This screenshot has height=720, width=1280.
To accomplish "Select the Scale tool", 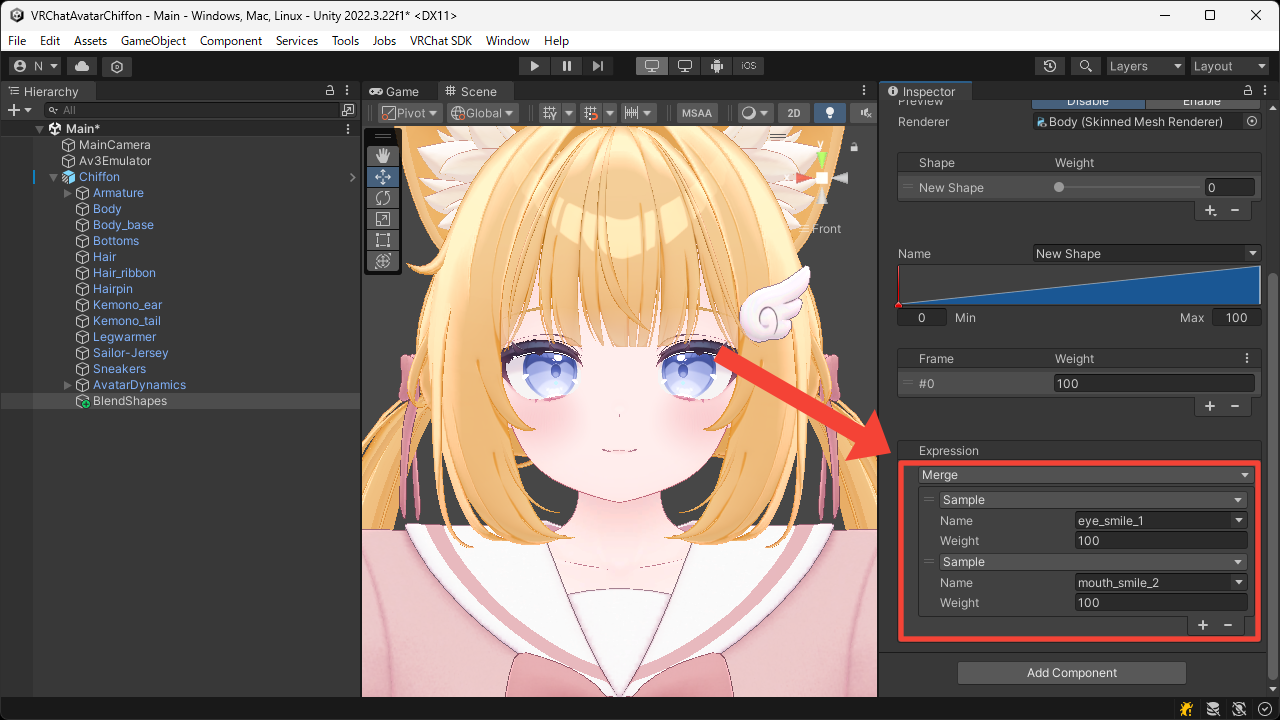I will coord(382,219).
